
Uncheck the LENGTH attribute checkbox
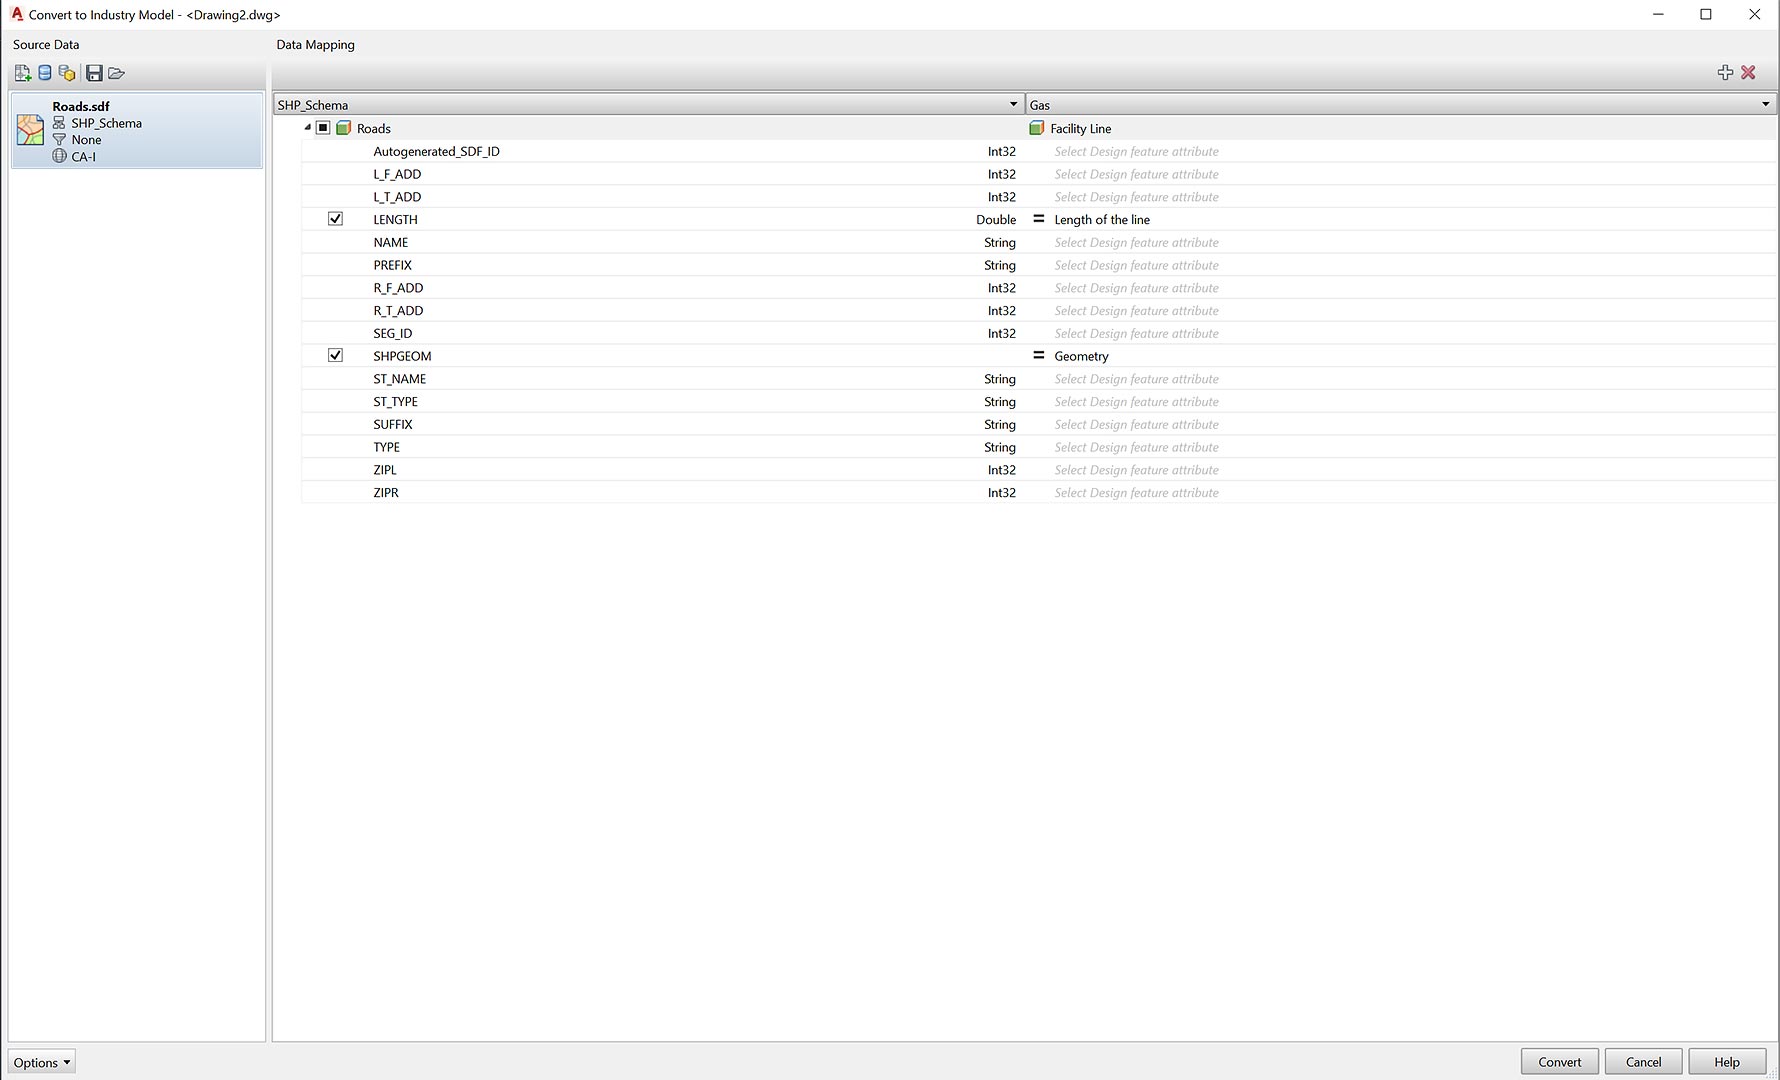click(335, 219)
